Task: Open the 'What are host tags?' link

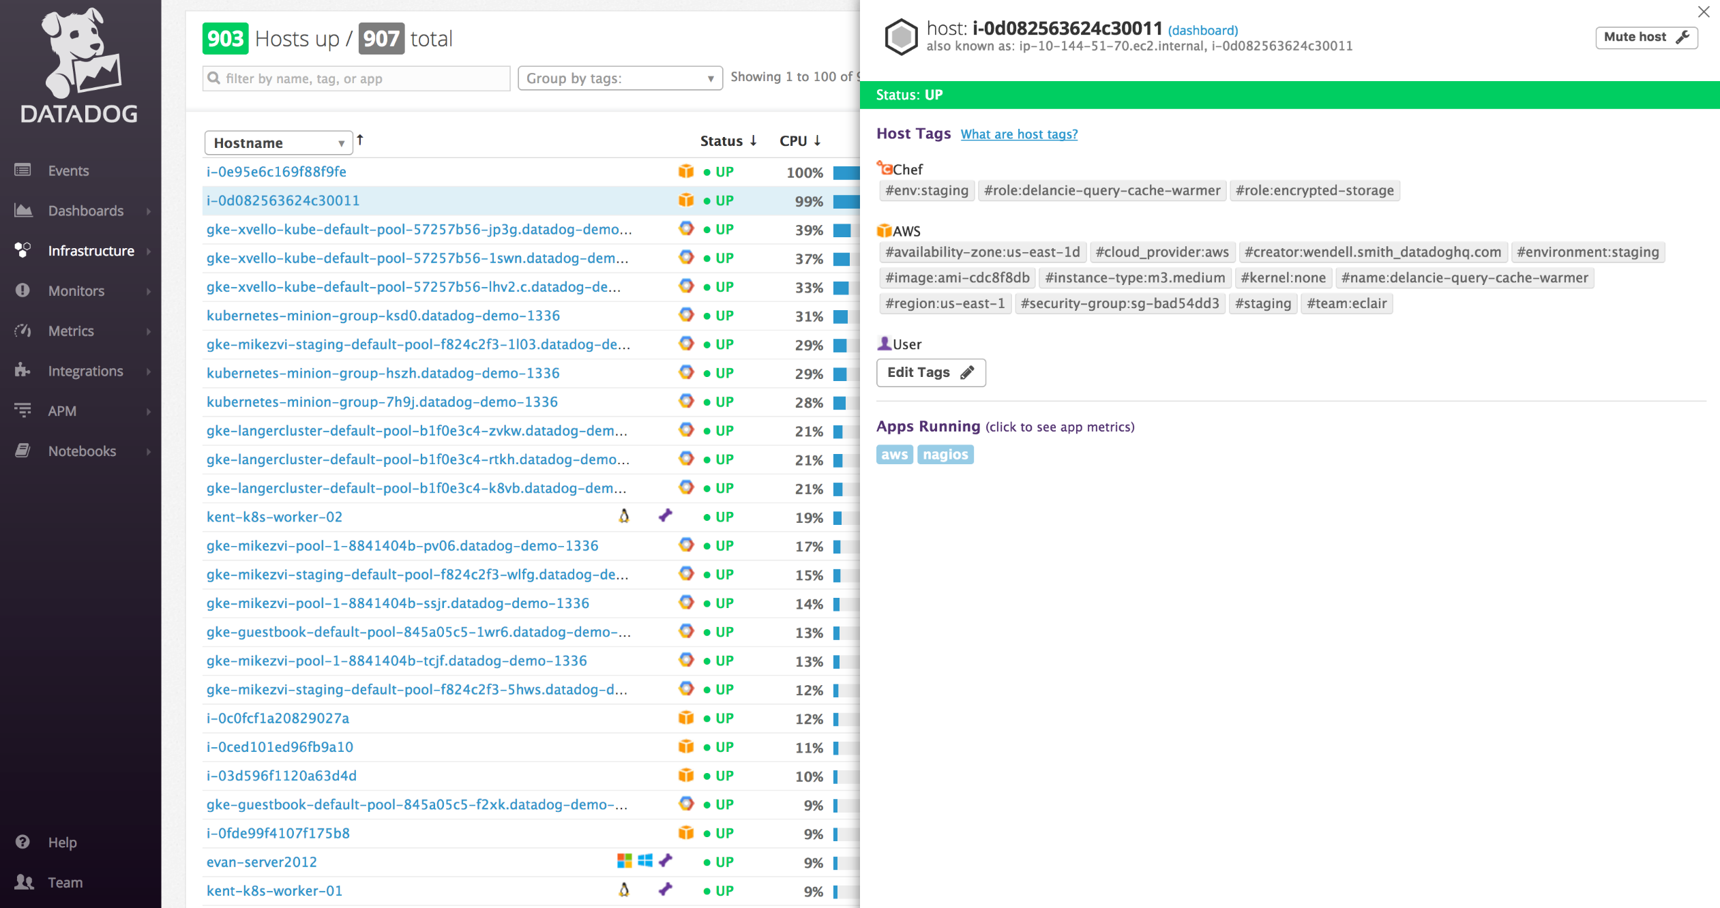Action: [x=1018, y=134]
